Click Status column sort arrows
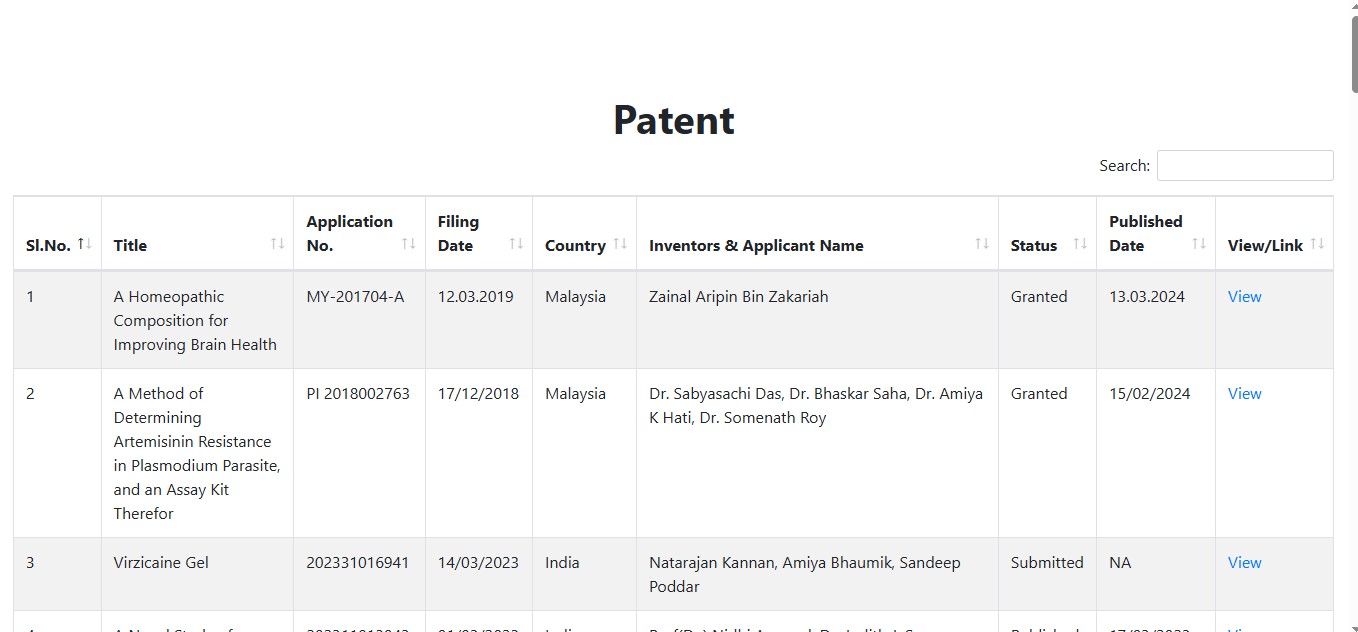 click(1080, 244)
